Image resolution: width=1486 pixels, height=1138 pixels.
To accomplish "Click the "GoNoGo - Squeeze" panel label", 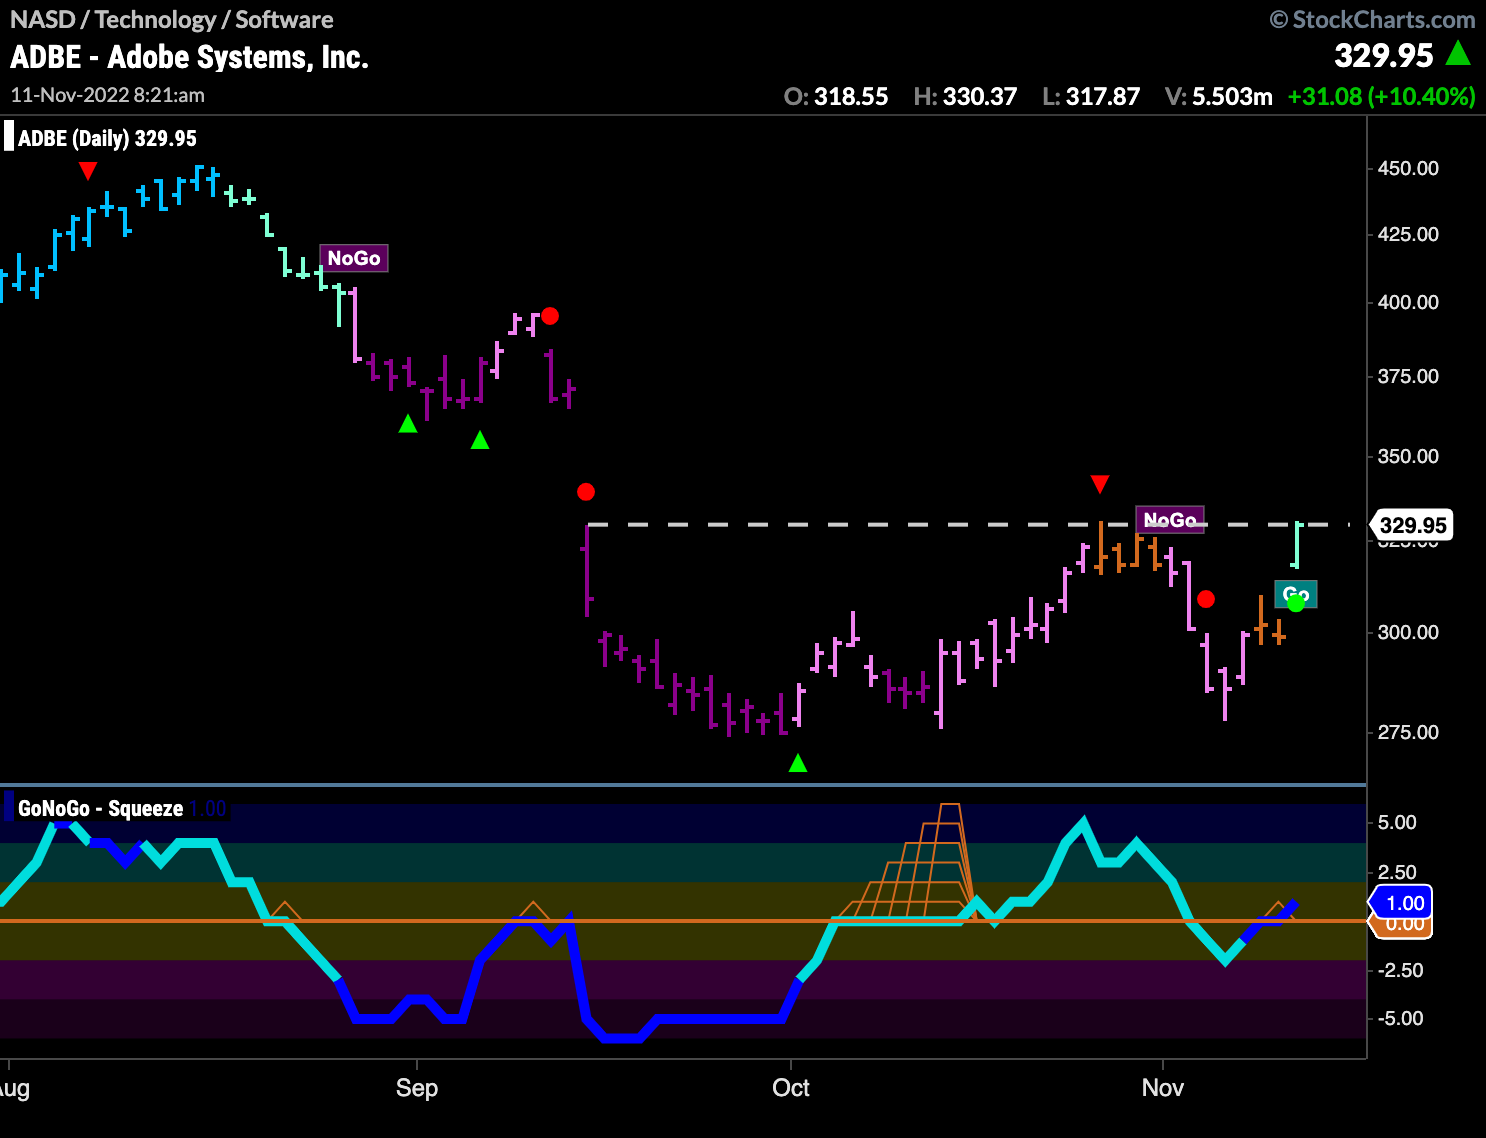I will point(101,808).
